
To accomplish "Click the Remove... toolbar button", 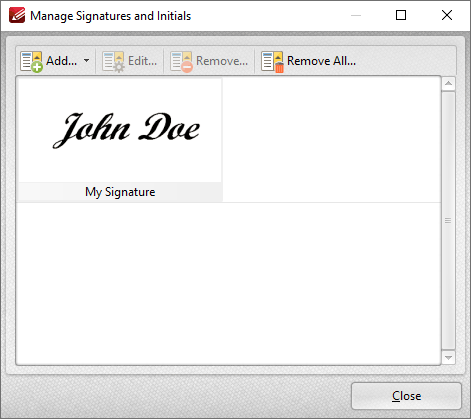I will pyautogui.click(x=209, y=61).
